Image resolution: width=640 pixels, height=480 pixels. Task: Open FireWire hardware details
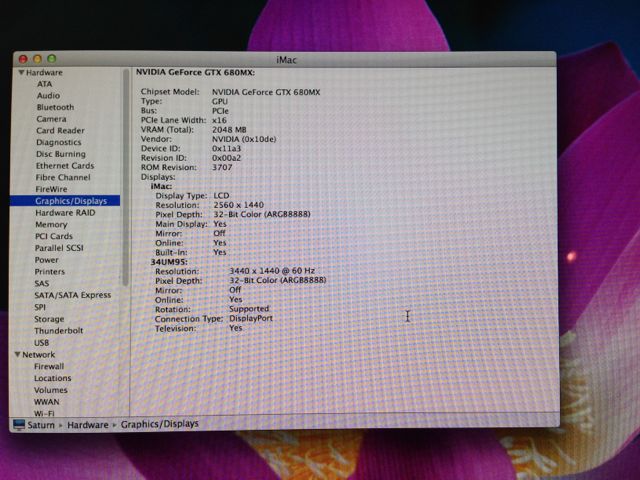click(51, 189)
